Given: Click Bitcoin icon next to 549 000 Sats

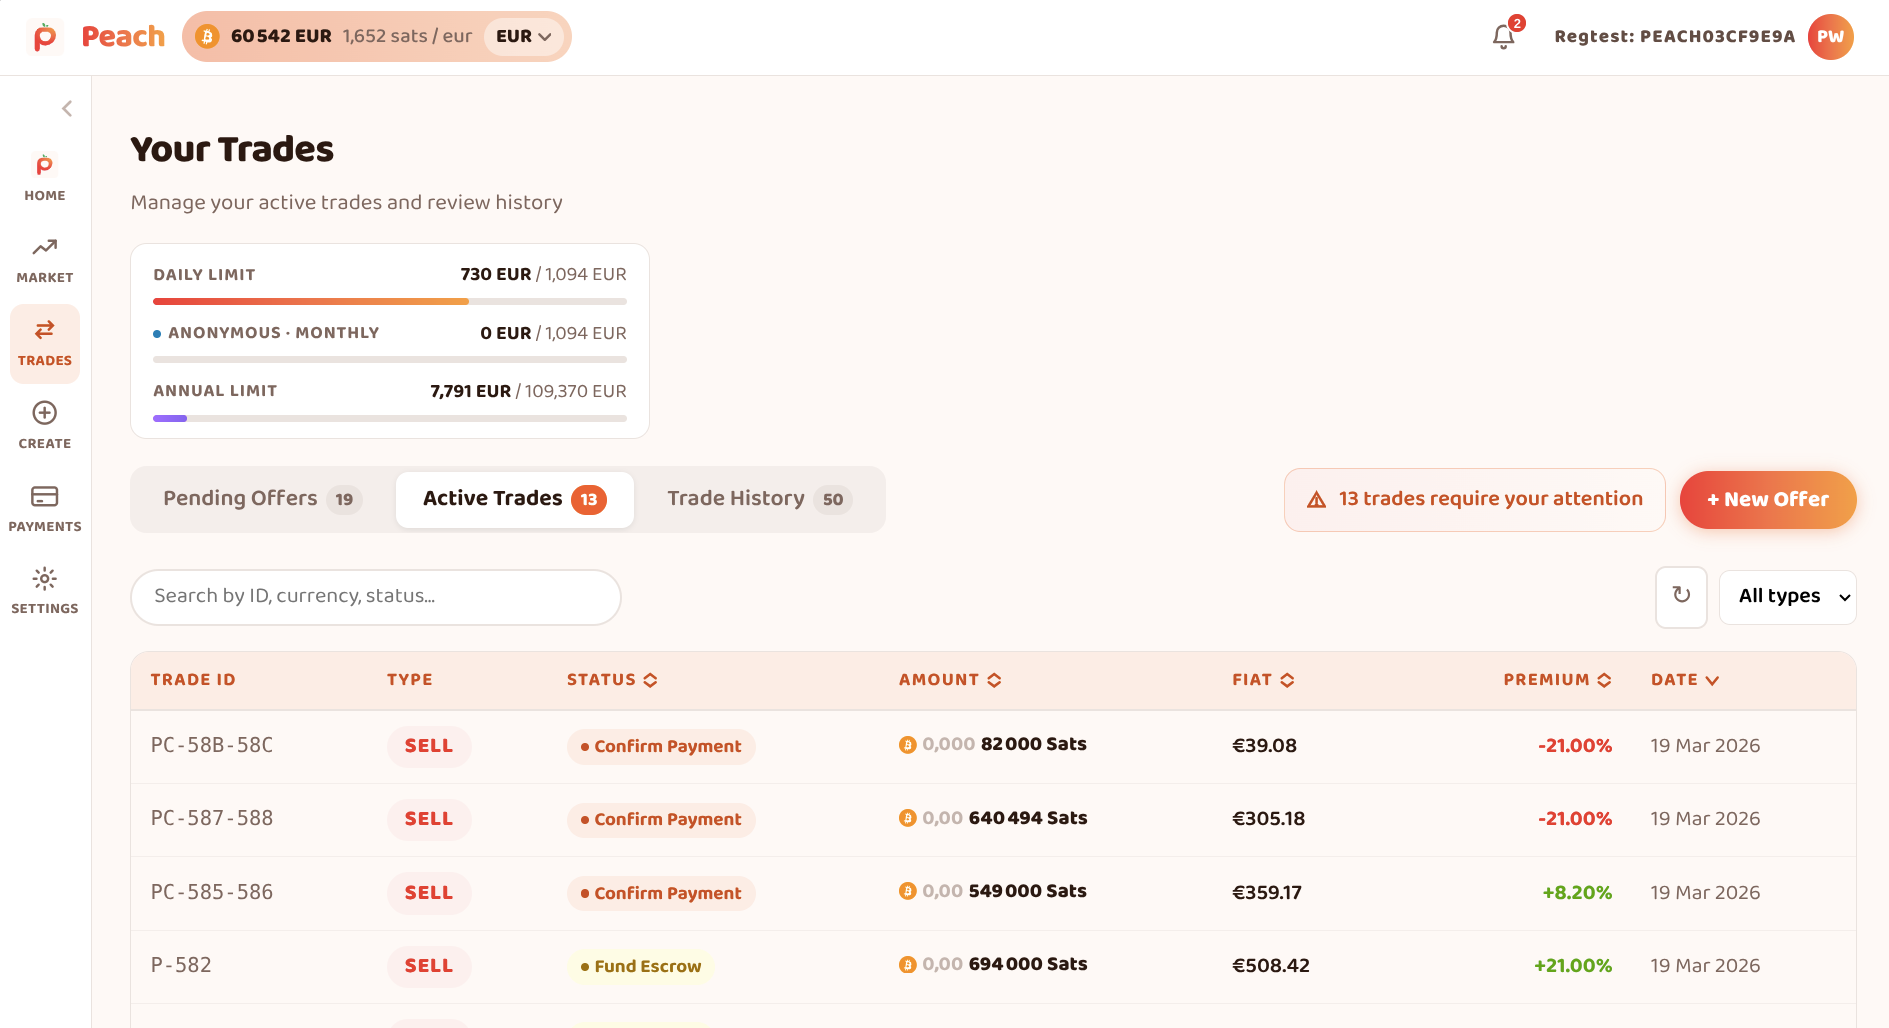Looking at the screenshot, I should click(908, 891).
